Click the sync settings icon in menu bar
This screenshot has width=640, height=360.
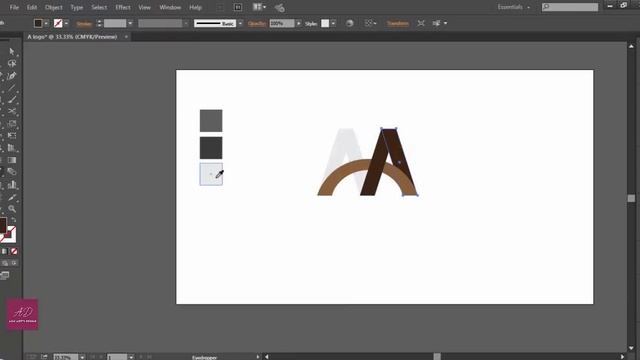(x=280, y=7)
